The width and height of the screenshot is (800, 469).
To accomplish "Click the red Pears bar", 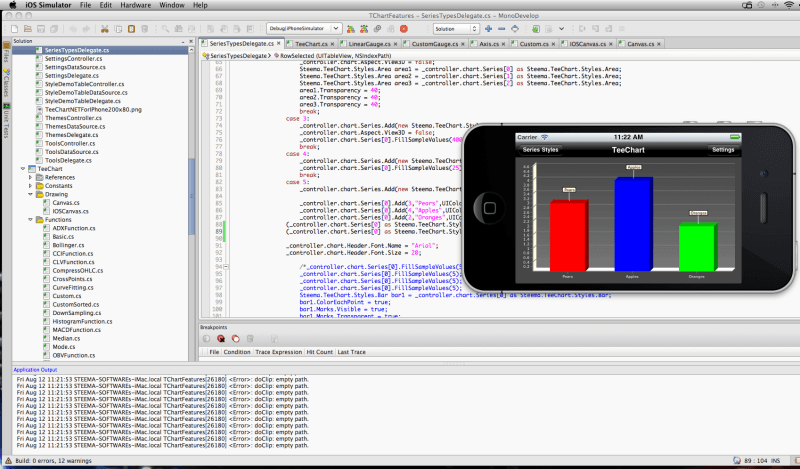I will click(568, 236).
